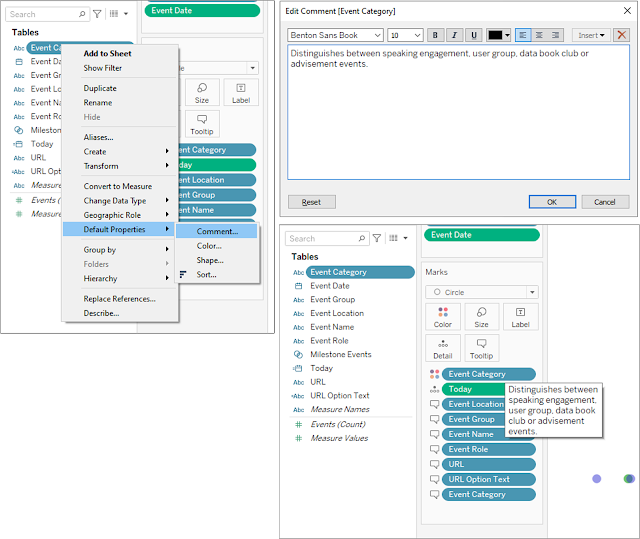Select Measure Values in lower Tables list

[339, 438]
